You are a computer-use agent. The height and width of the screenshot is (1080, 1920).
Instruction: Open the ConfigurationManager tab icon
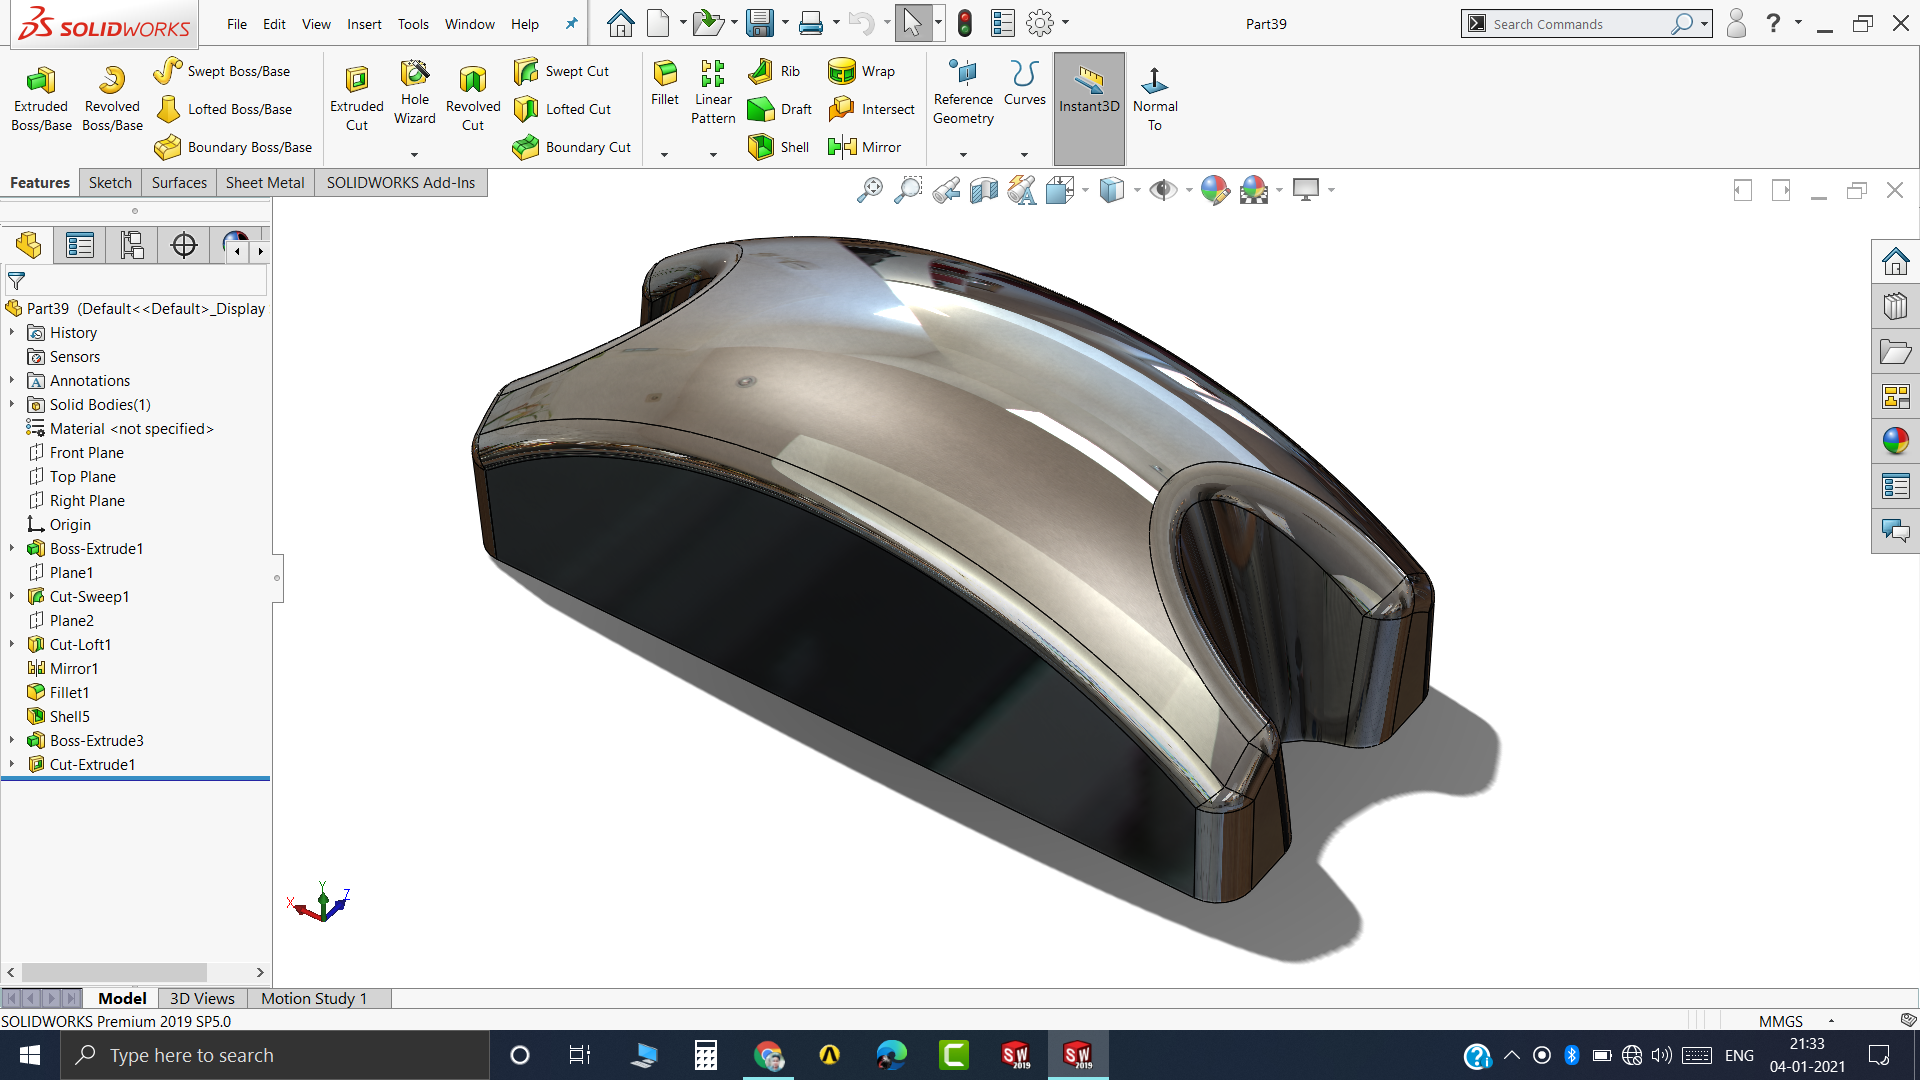pyautogui.click(x=131, y=245)
